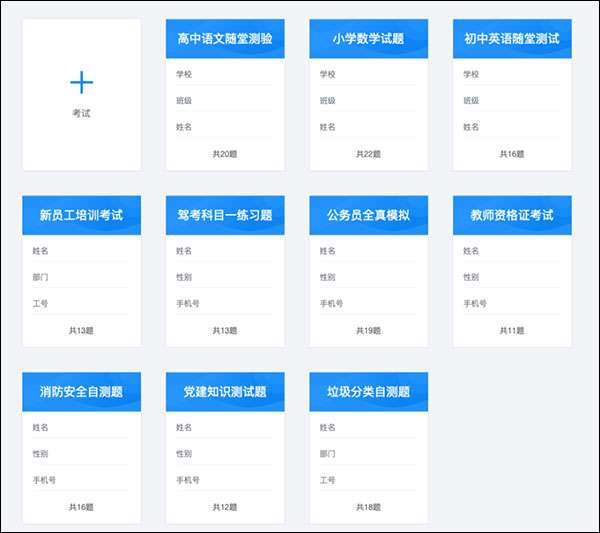Click 共20题 in the 高中语文 card
The width and height of the screenshot is (600, 533).
(225, 154)
